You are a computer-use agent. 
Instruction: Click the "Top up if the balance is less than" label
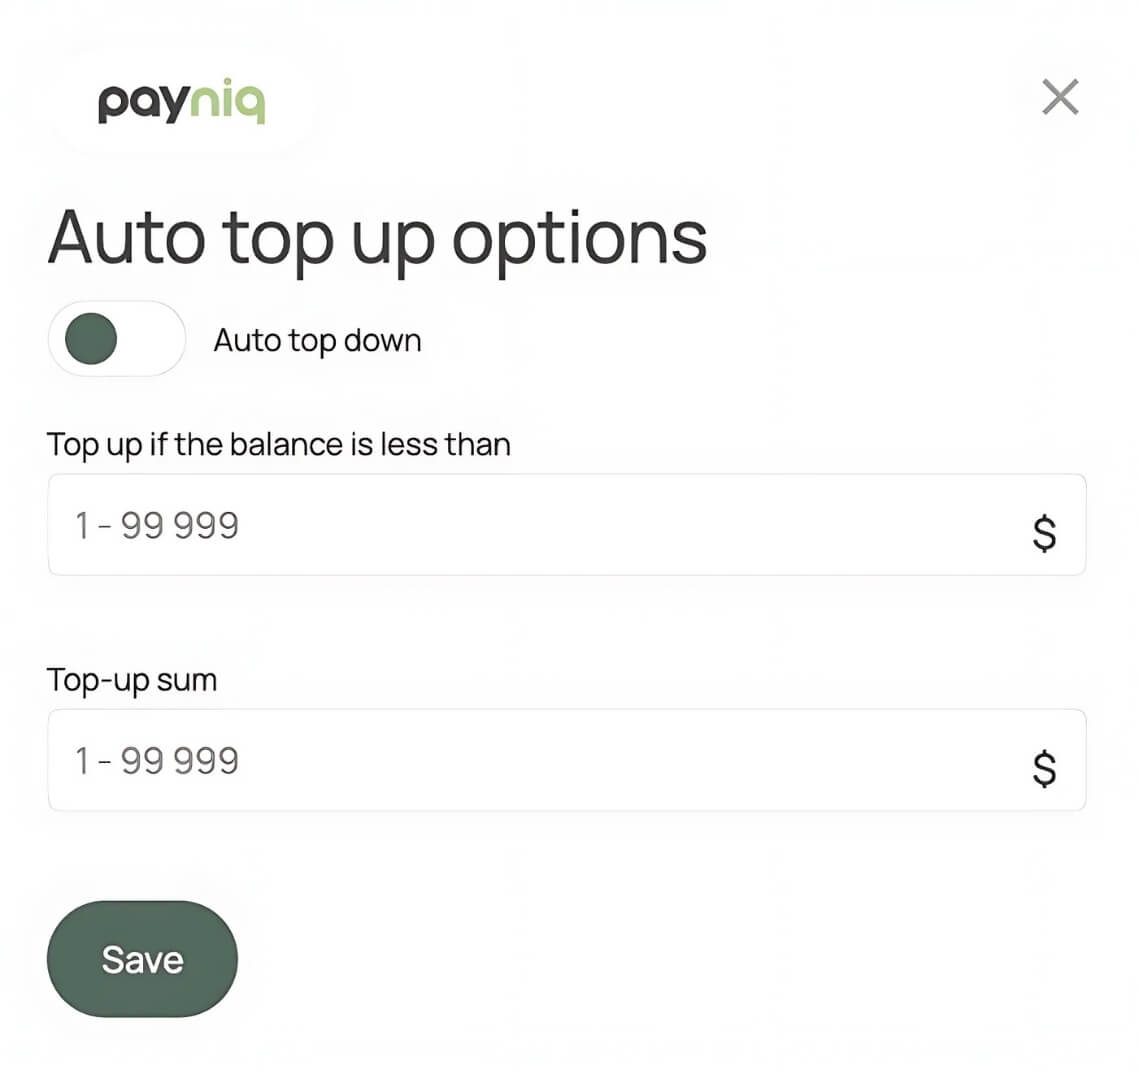pos(278,444)
